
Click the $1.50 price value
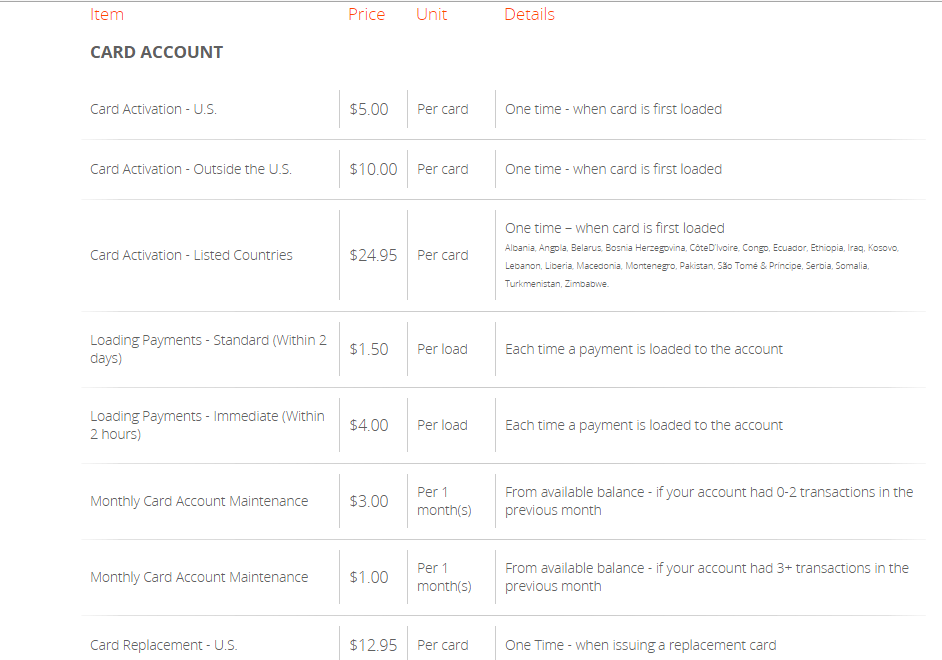pos(369,349)
